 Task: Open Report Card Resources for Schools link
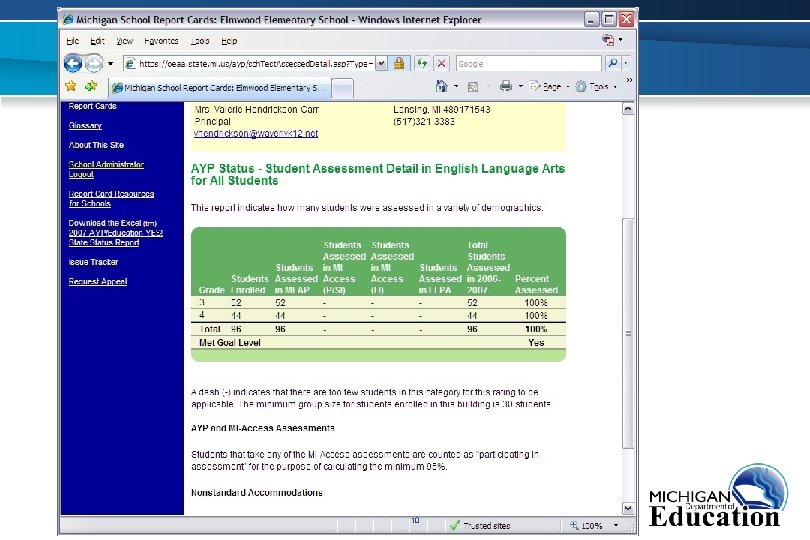(111, 199)
